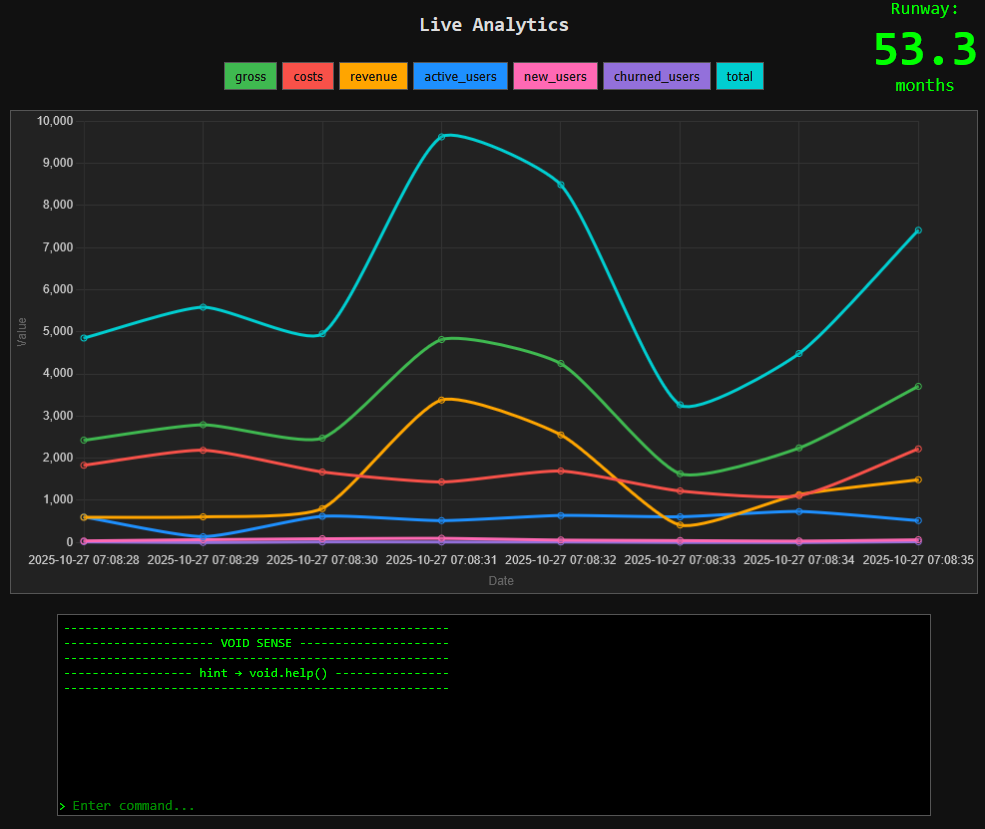Click the Value axis label on the left
This screenshot has width=985, height=829.
click(x=22, y=333)
